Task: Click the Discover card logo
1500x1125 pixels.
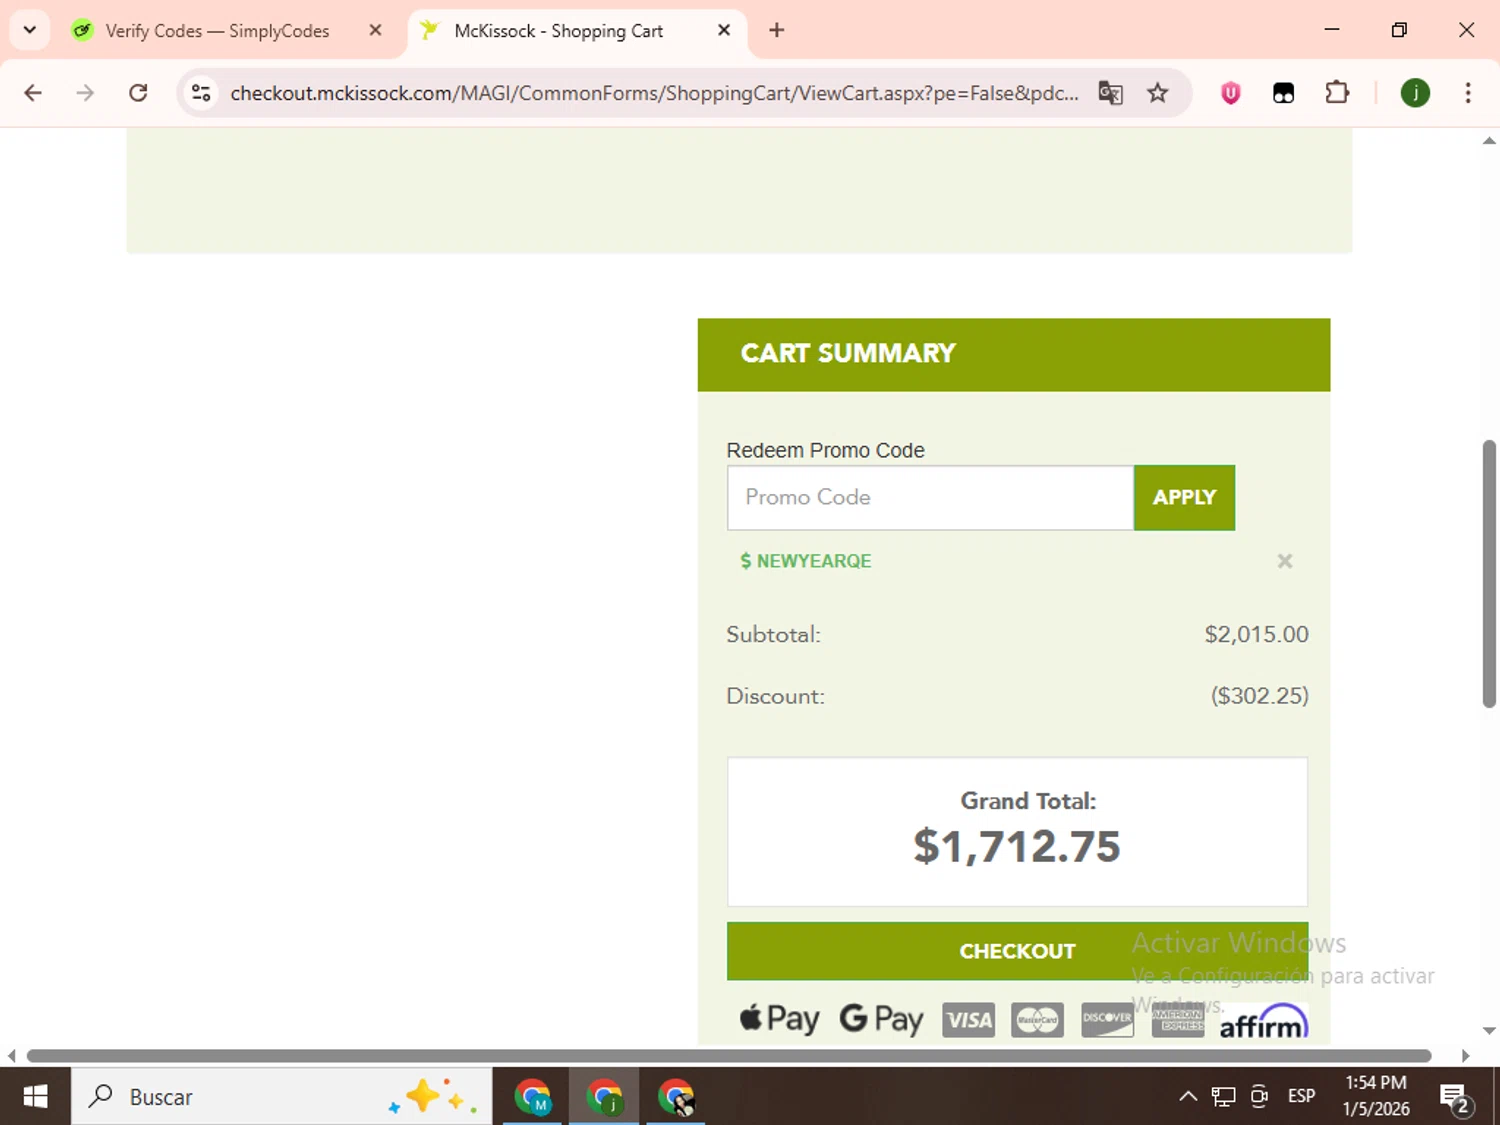Action: pos(1107,1020)
